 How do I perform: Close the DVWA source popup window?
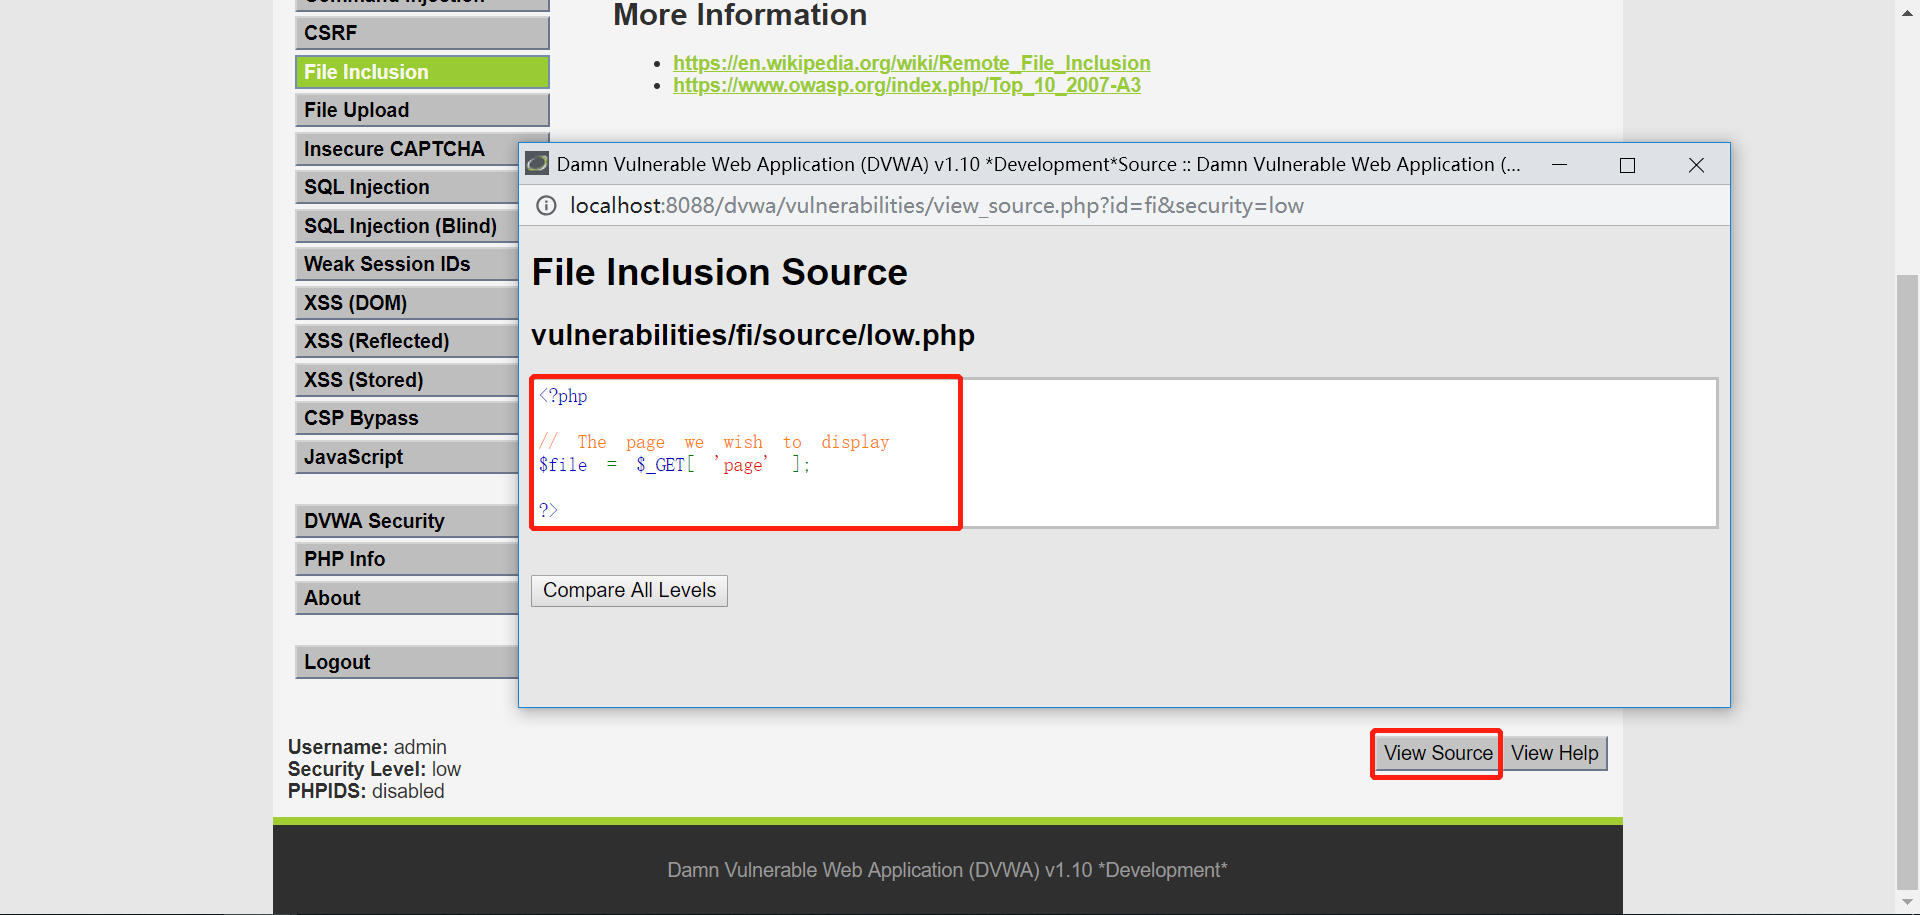(x=1696, y=165)
